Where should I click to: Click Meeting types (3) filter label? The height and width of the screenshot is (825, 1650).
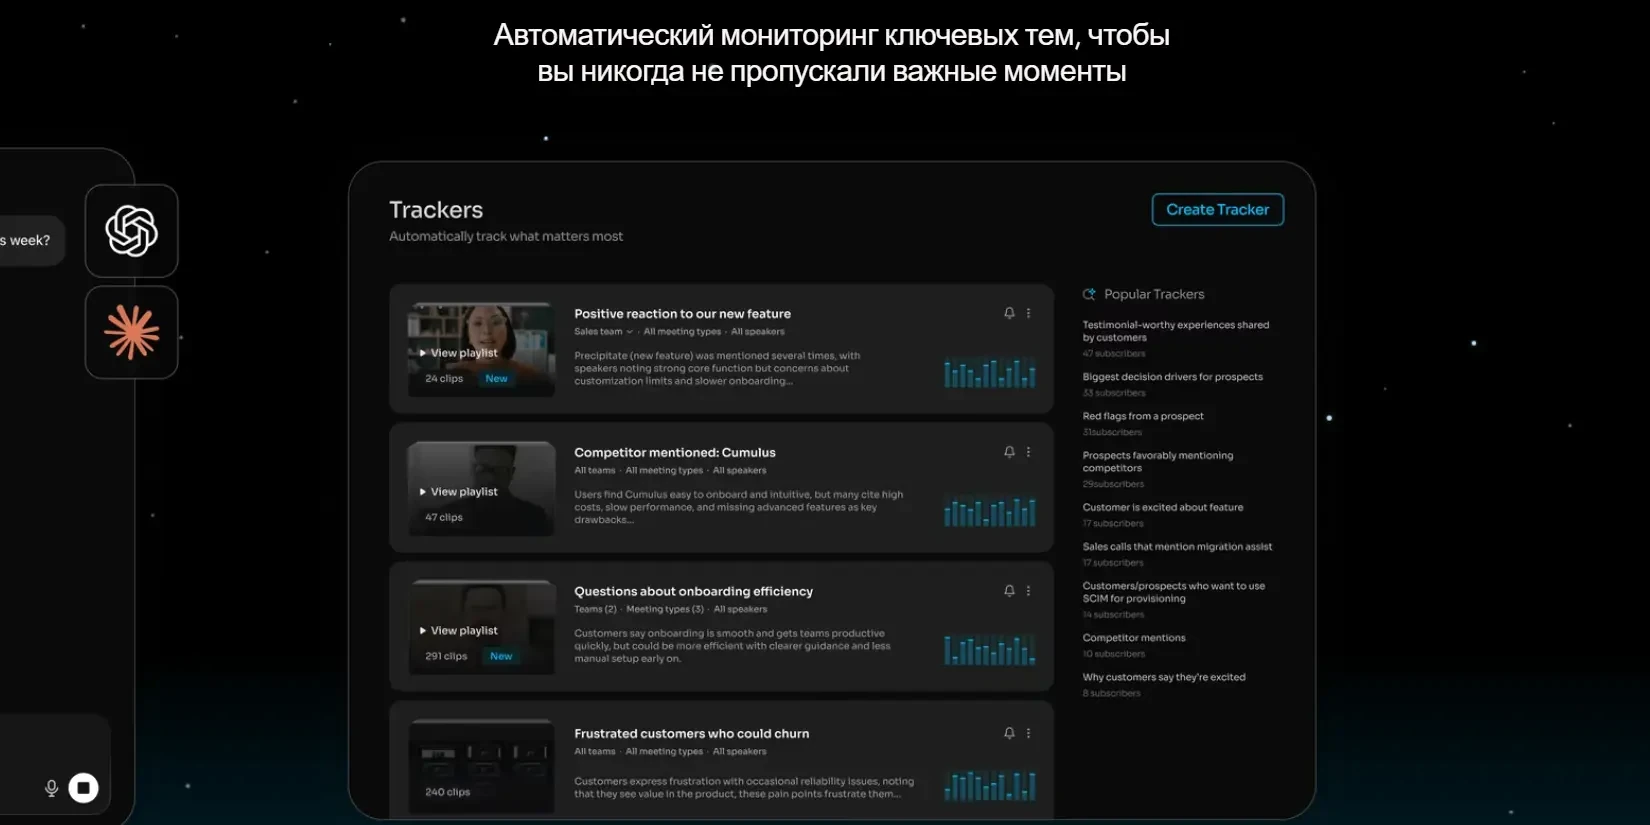(x=665, y=609)
